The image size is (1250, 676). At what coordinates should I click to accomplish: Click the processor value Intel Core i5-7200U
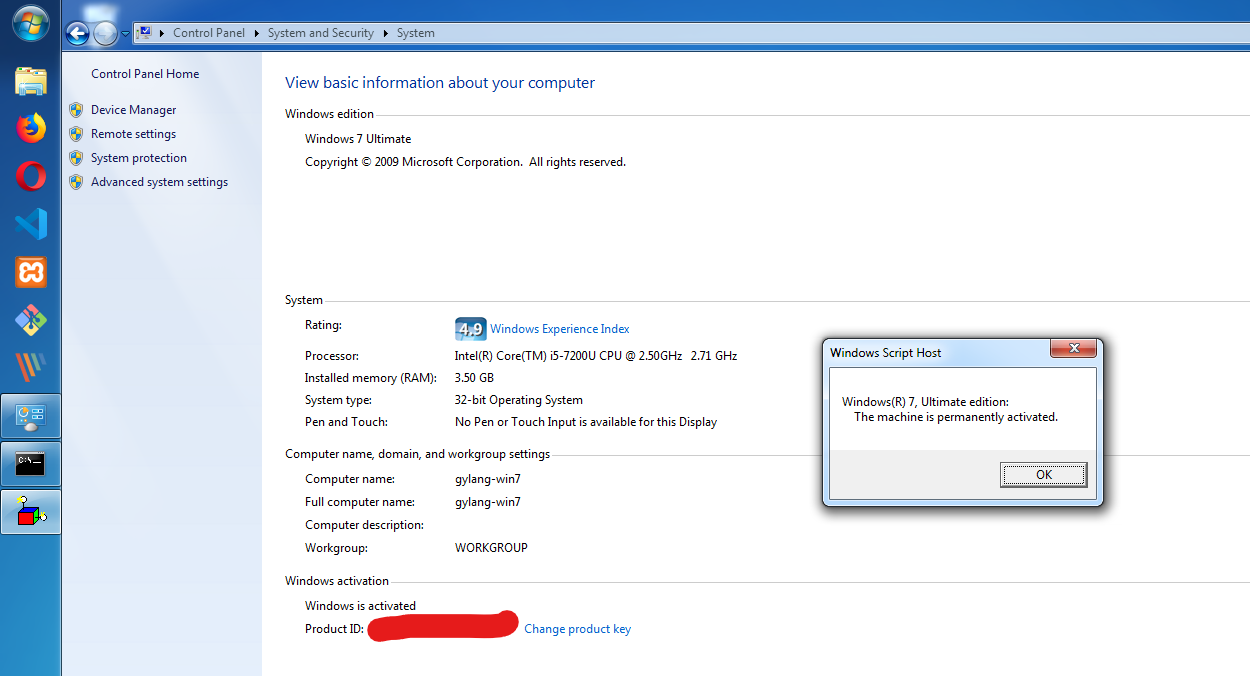pos(596,356)
